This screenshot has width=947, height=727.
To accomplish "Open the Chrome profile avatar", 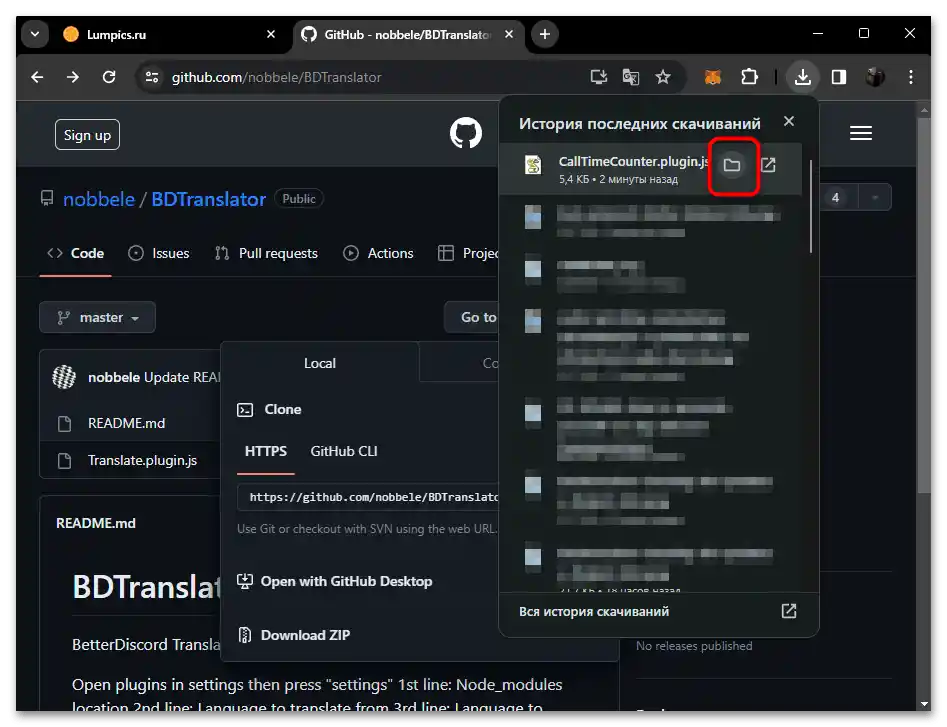I will 875,77.
